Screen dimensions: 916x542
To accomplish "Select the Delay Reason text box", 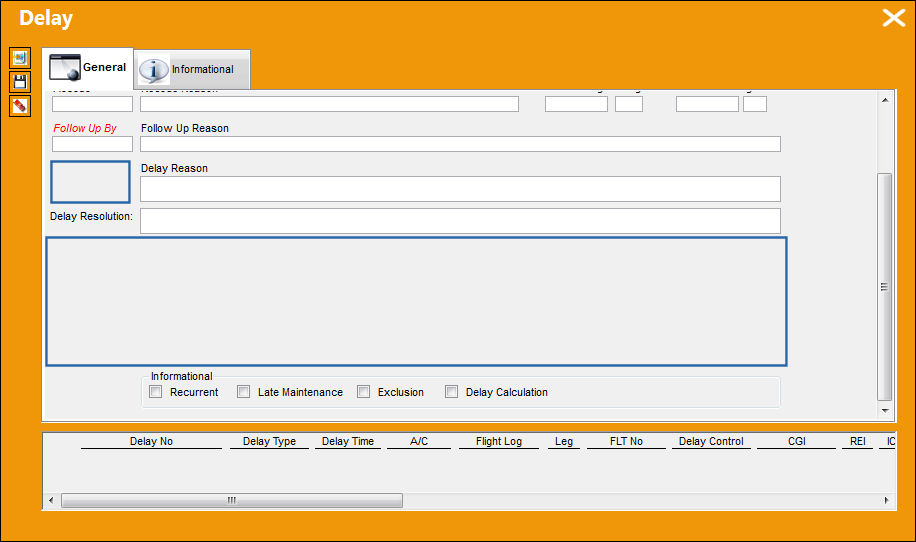I will click(x=460, y=189).
